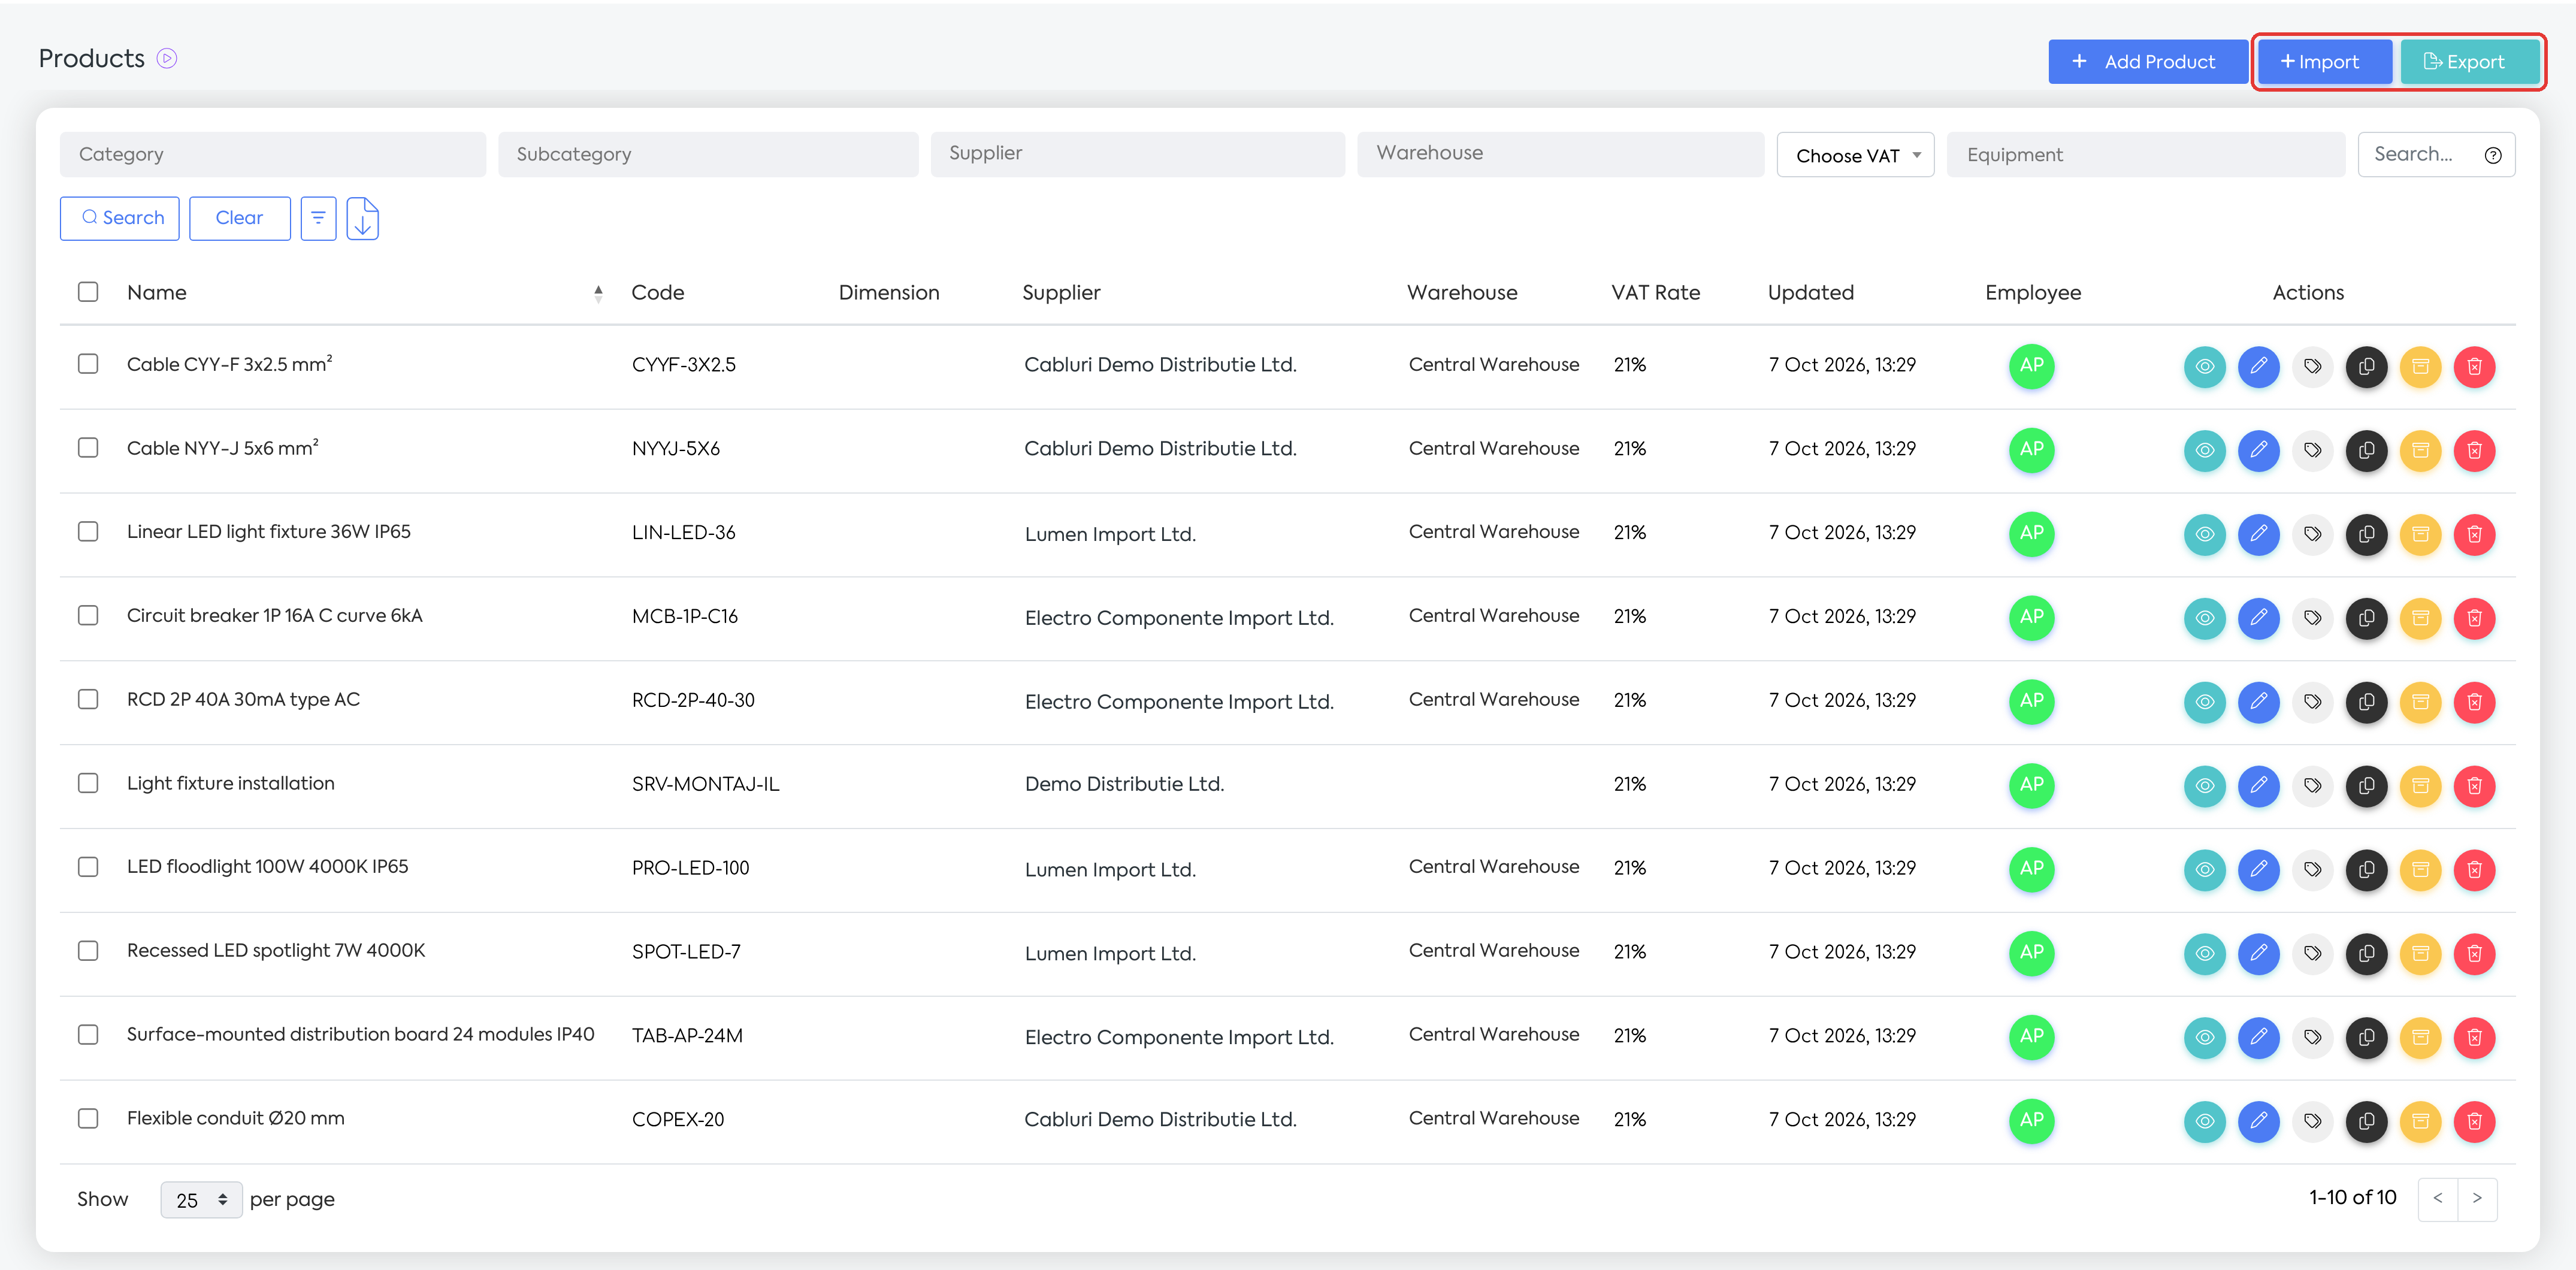Archive the RCD 2P 40A product
Viewport: 2576px width, 1270px height.
tap(2420, 702)
